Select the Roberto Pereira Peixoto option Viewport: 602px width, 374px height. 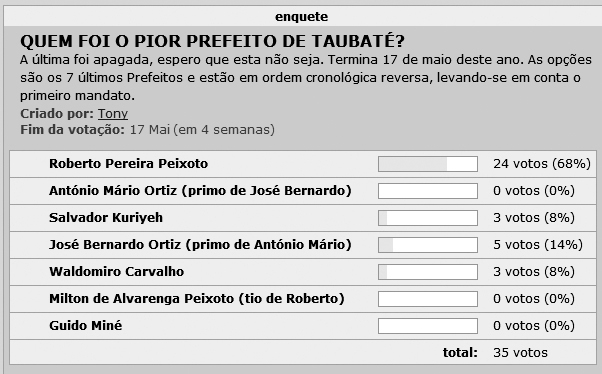point(128,164)
